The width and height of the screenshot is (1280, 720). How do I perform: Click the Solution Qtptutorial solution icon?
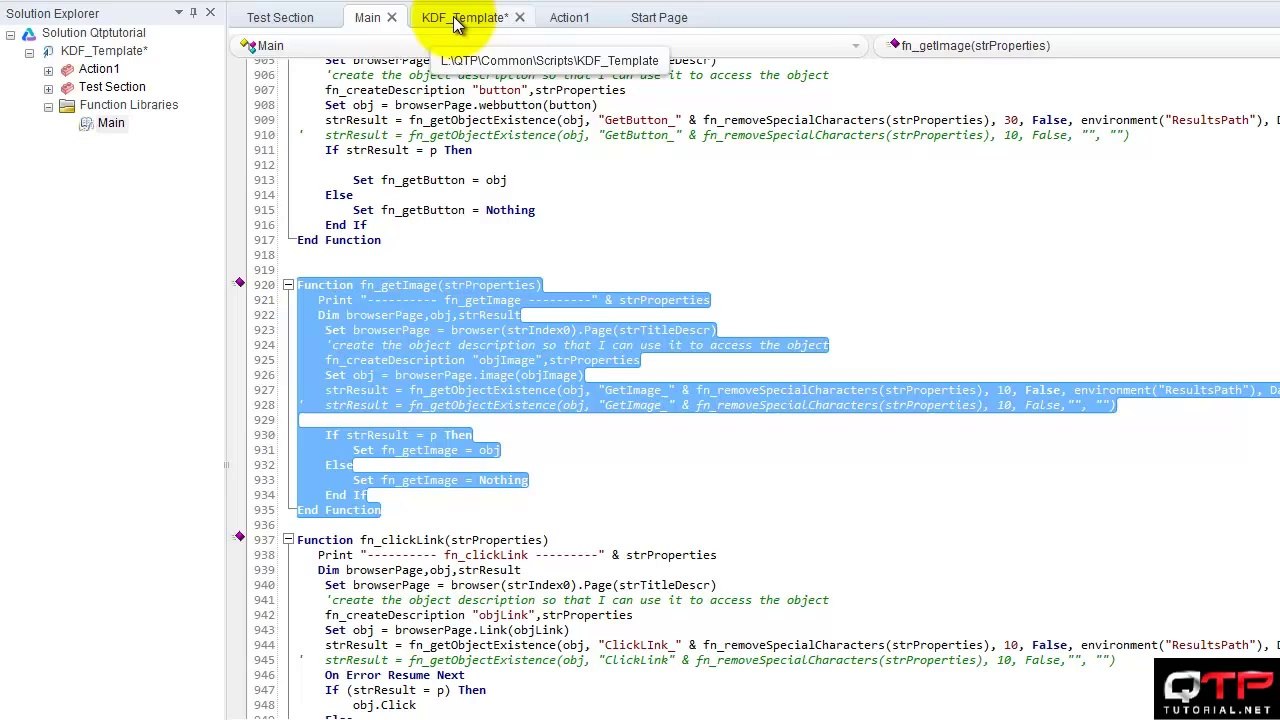[x=28, y=33]
